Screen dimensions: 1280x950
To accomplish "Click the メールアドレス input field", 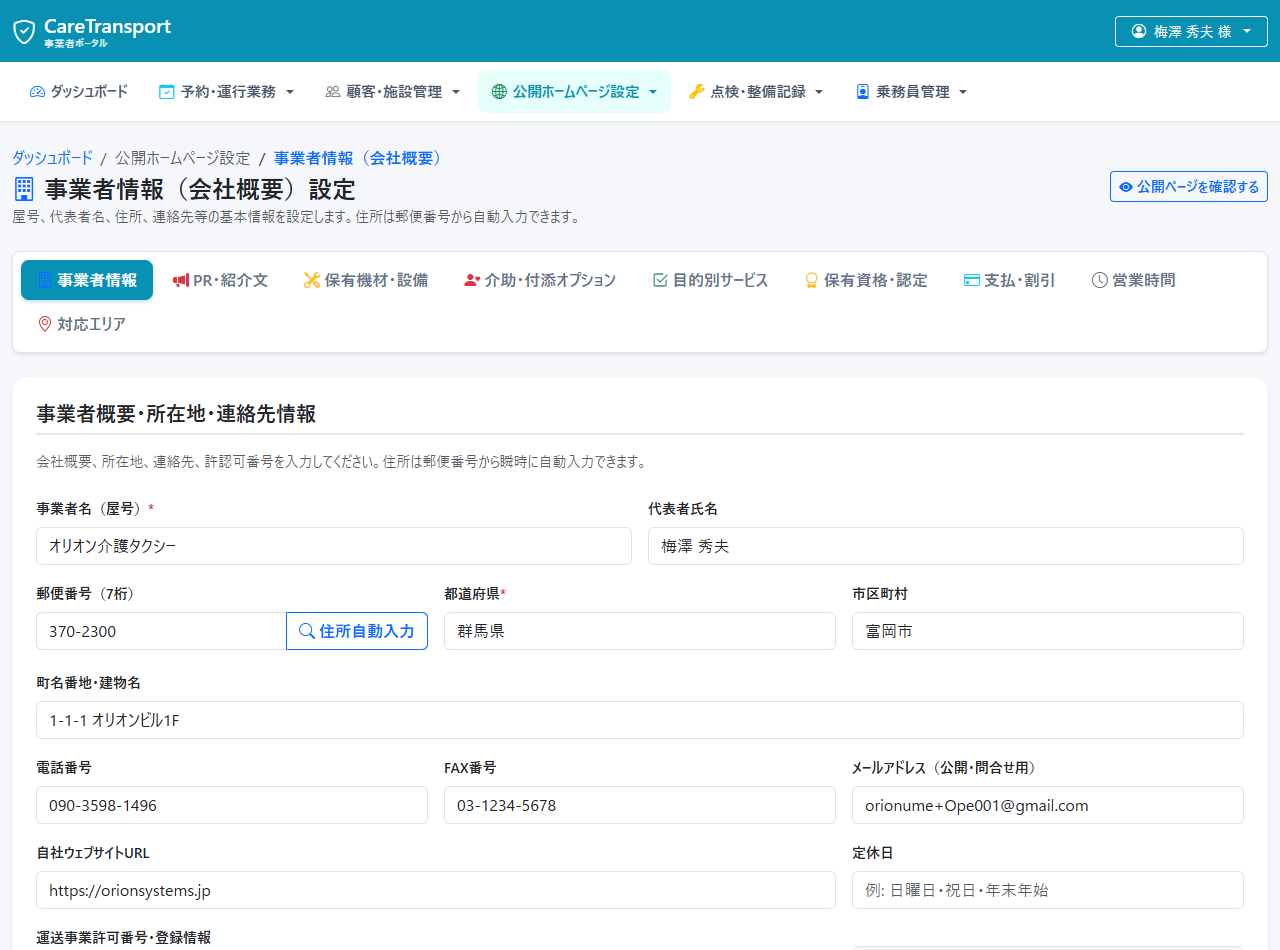I will [1048, 805].
